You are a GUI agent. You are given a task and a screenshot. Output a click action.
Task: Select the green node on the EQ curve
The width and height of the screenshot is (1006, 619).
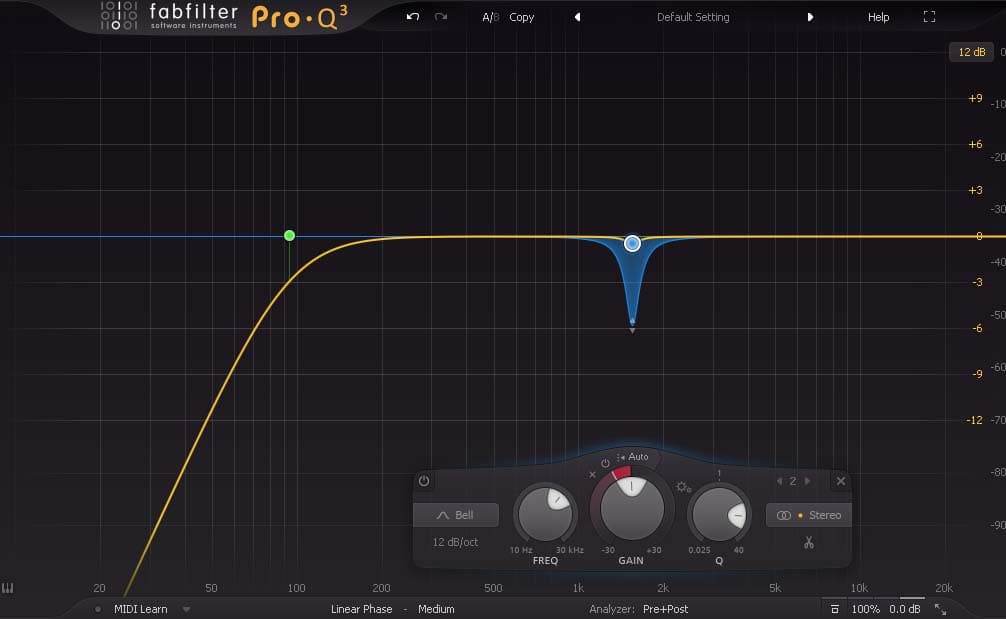point(289,235)
